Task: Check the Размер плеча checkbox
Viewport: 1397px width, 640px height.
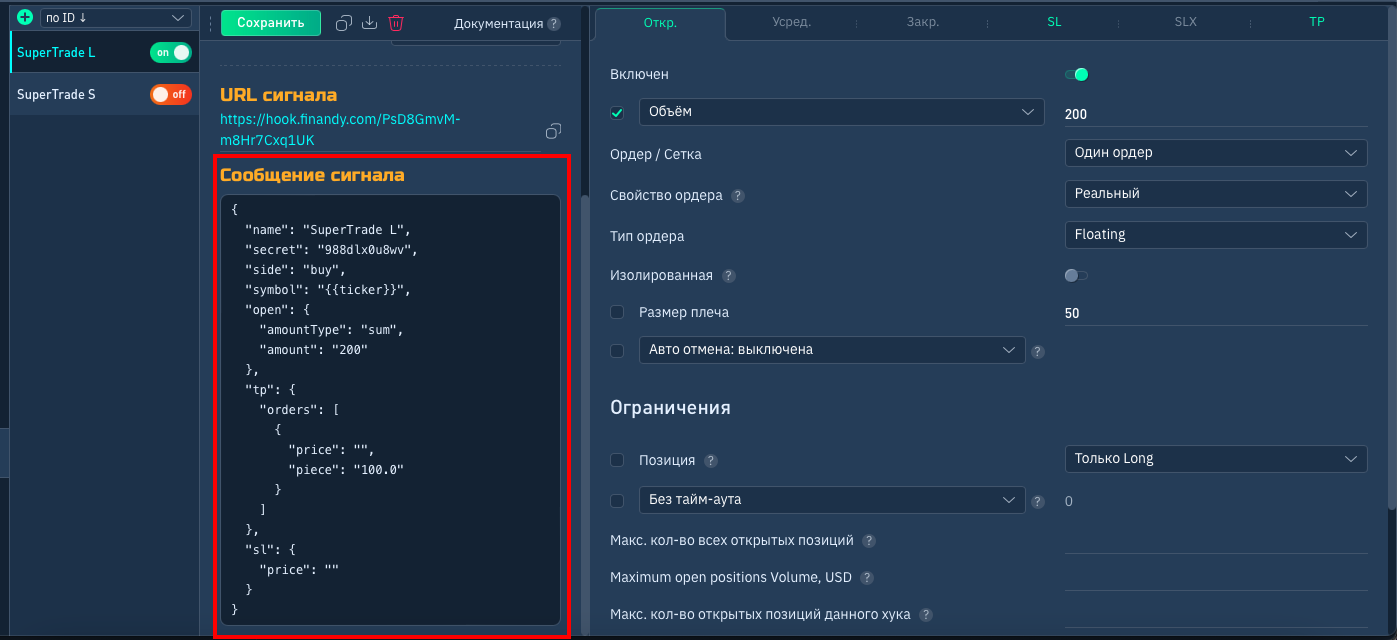Action: point(617,312)
